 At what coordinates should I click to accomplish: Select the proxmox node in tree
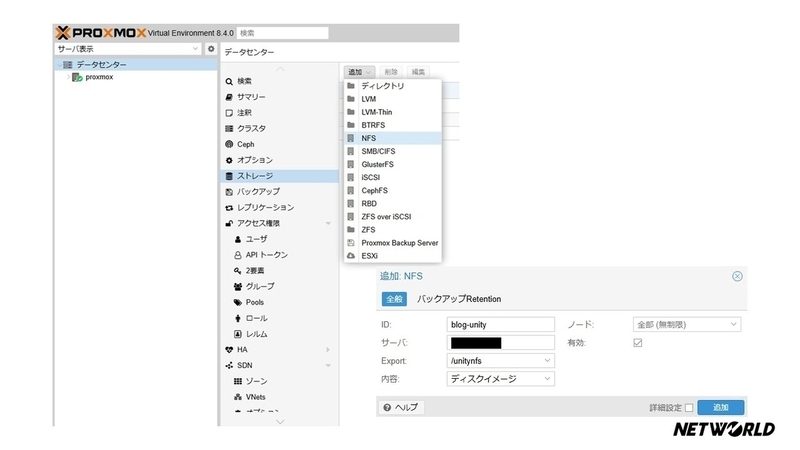click(99, 77)
